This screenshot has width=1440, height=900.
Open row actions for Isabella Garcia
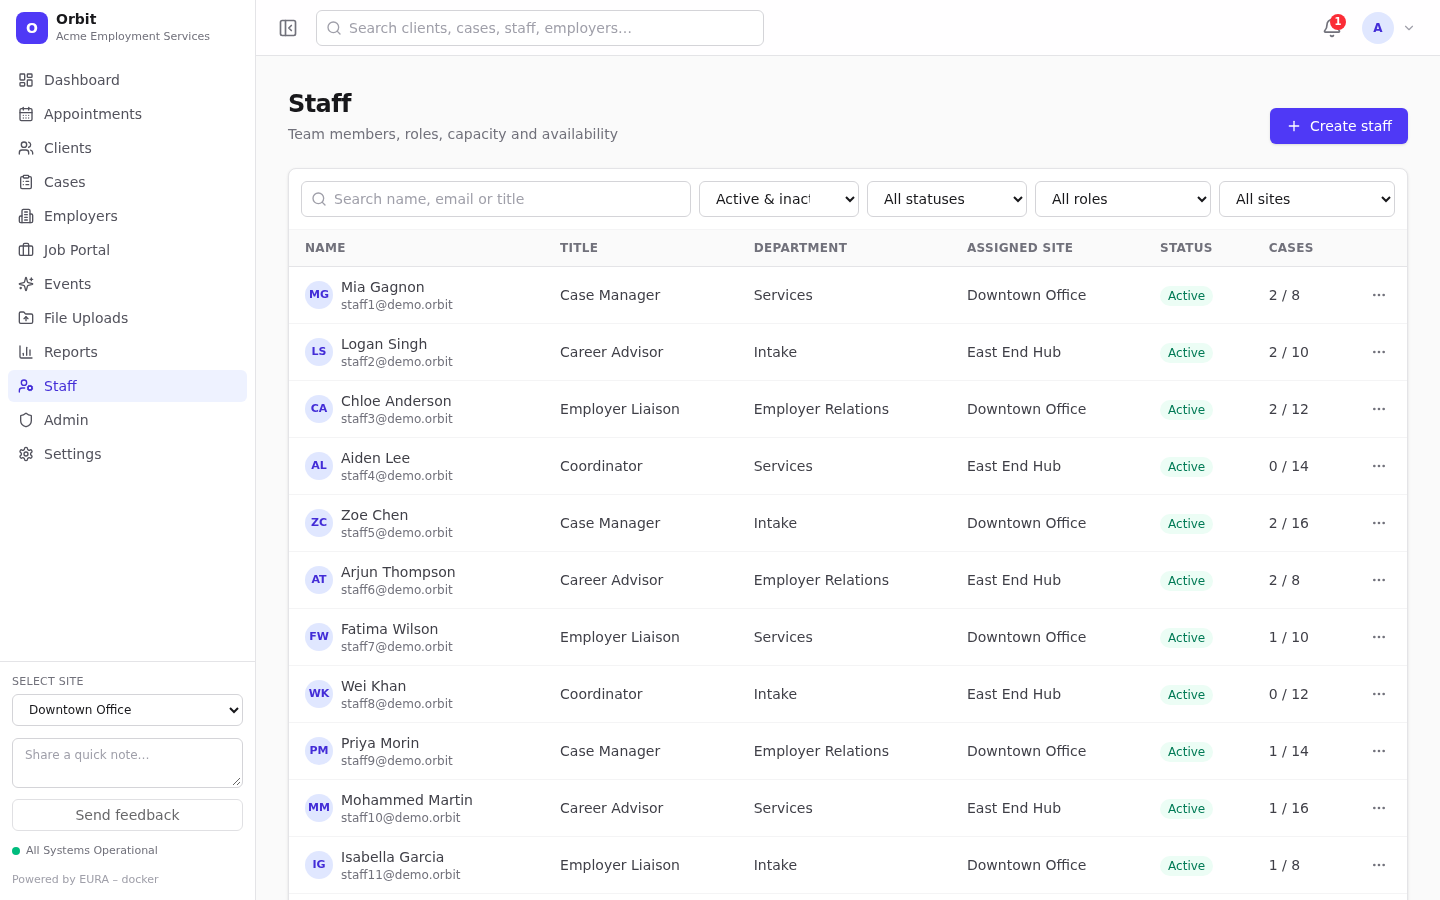(1379, 865)
